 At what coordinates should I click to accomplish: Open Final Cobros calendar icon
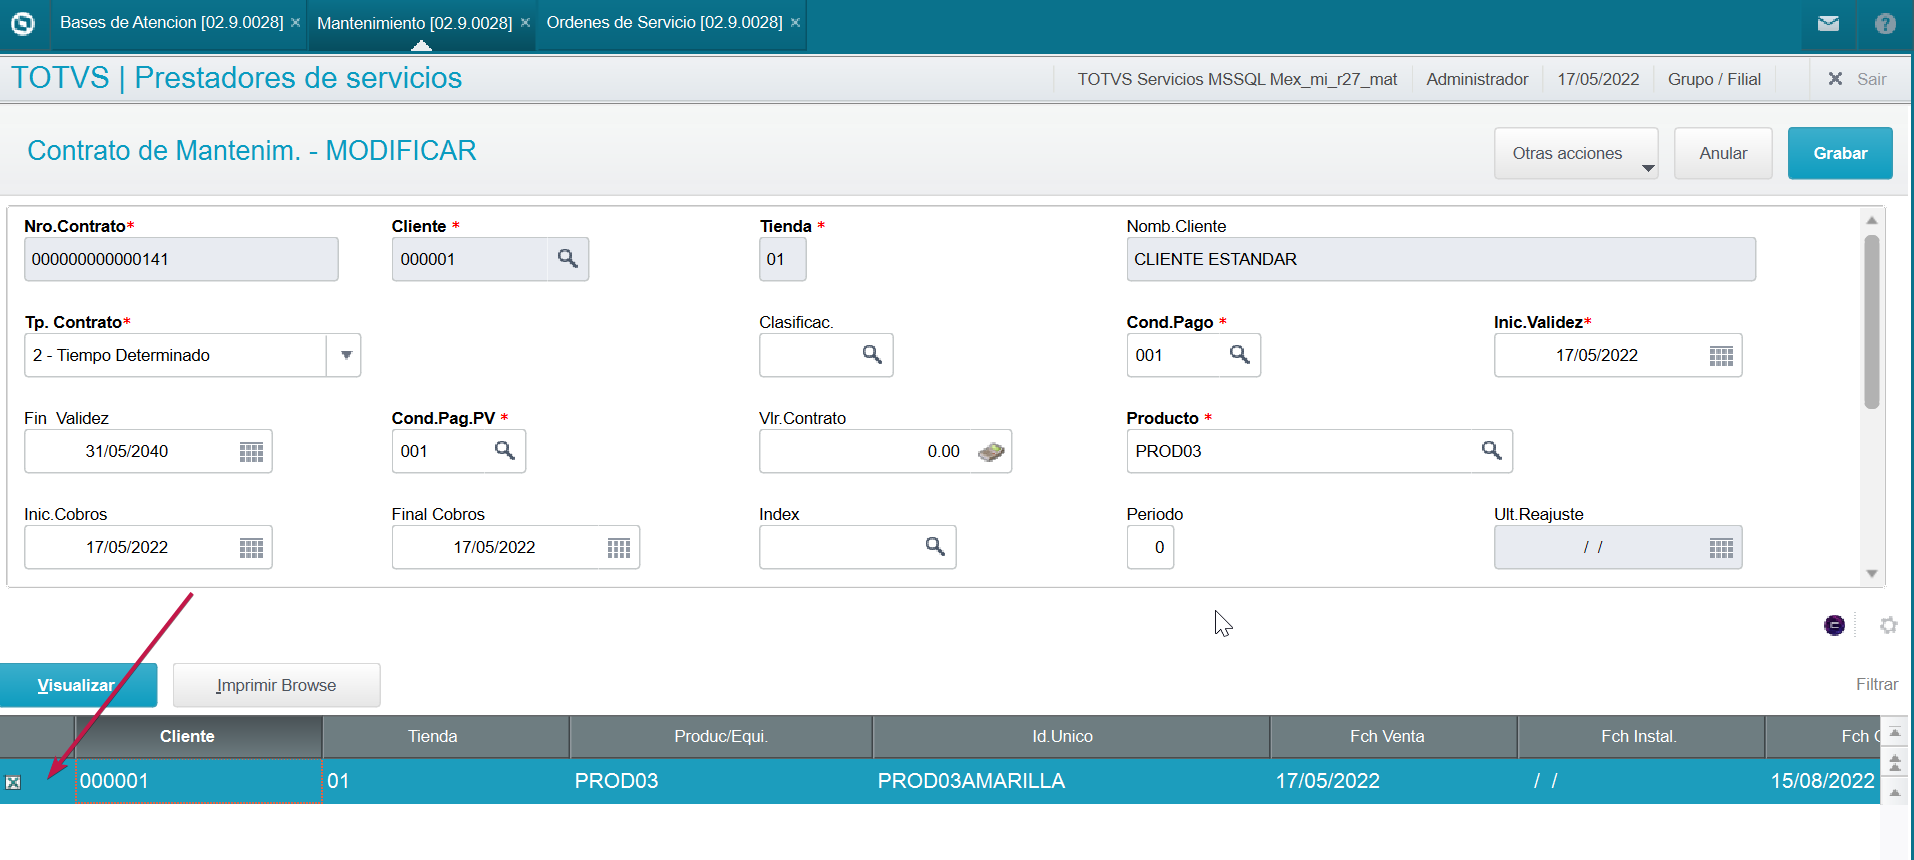click(619, 548)
